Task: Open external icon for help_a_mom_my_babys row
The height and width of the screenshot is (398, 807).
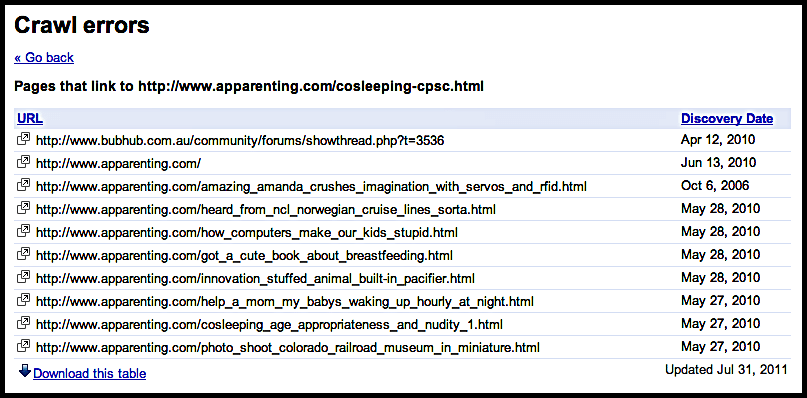Action: (x=23, y=300)
